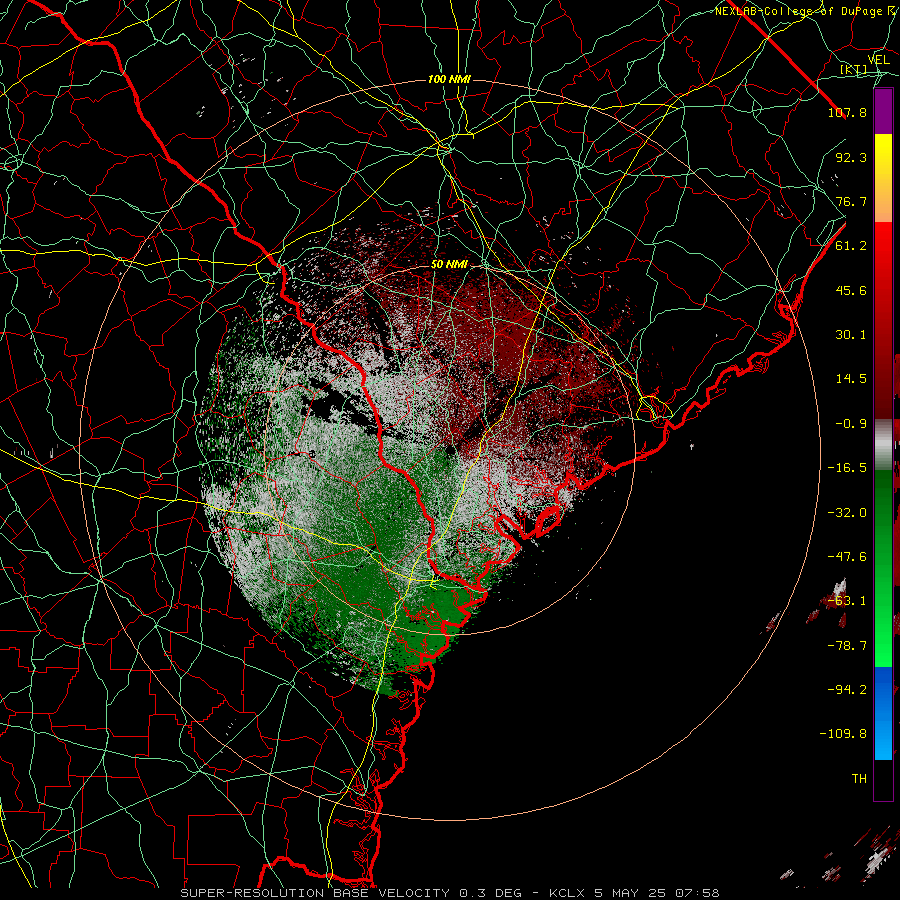The width and height of the screenshot is (900, 900).
Task: Click the '-47.6' scale value
Action: coord(847,557)
